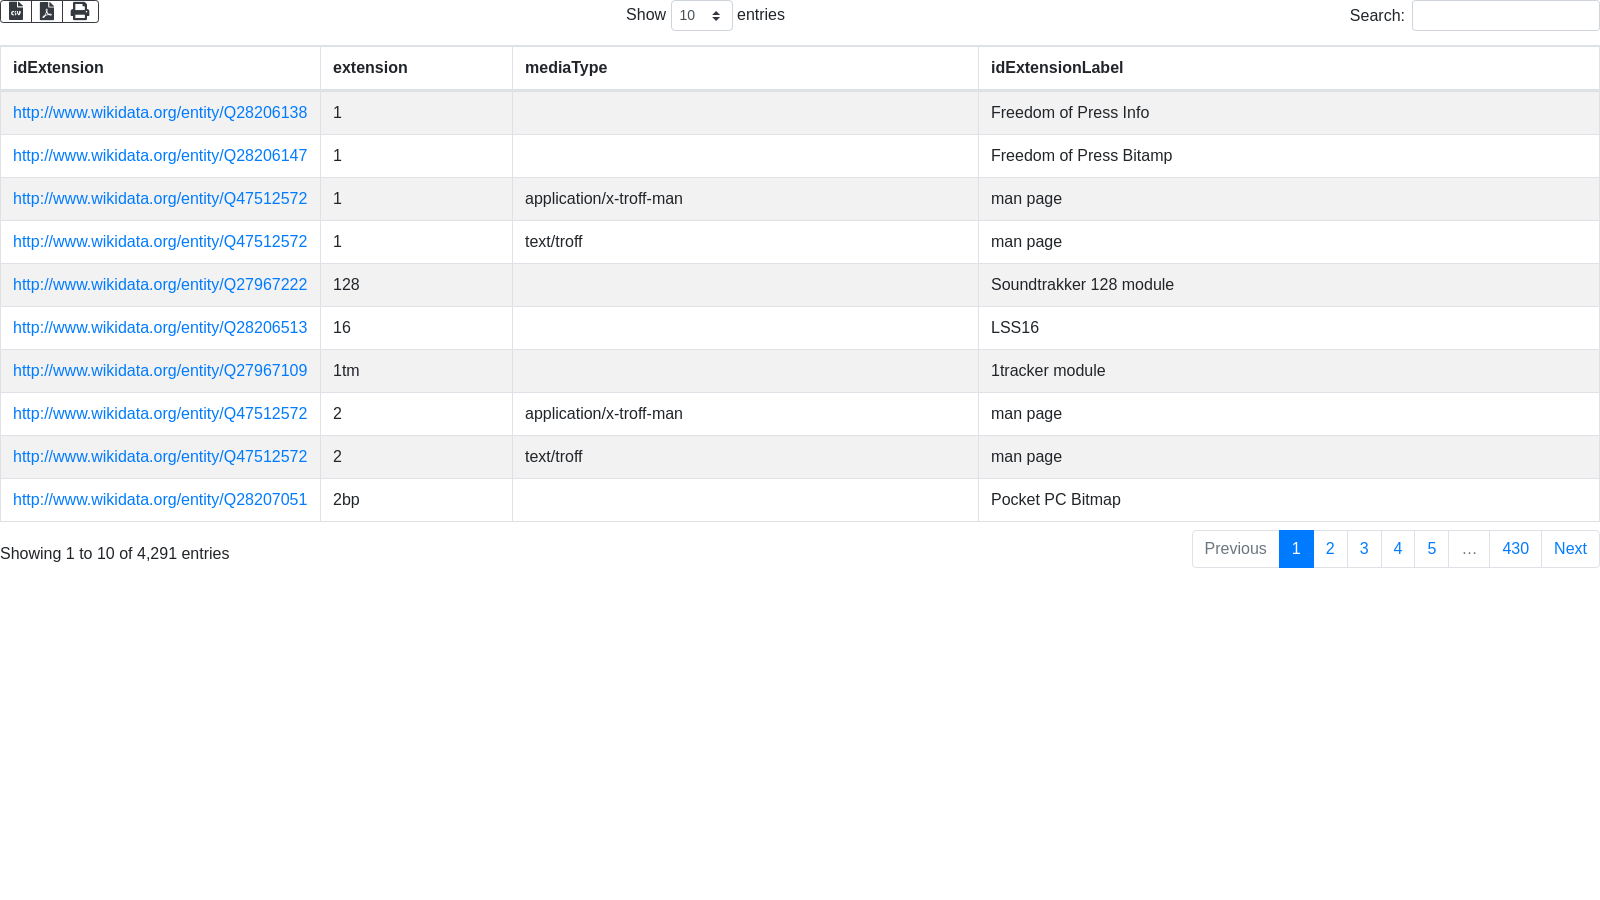The height and width of the screenshot is (900, 1600).
Task: Open the Show entries count dropdown
Action: pyautogui.click(x=701, y=16)
